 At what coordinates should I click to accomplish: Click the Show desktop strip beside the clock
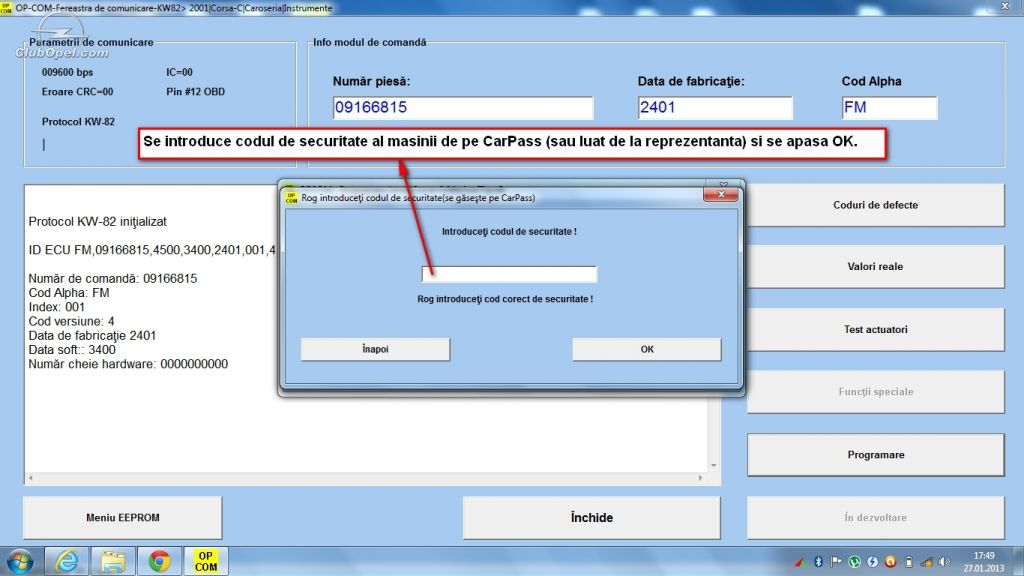1019,562
